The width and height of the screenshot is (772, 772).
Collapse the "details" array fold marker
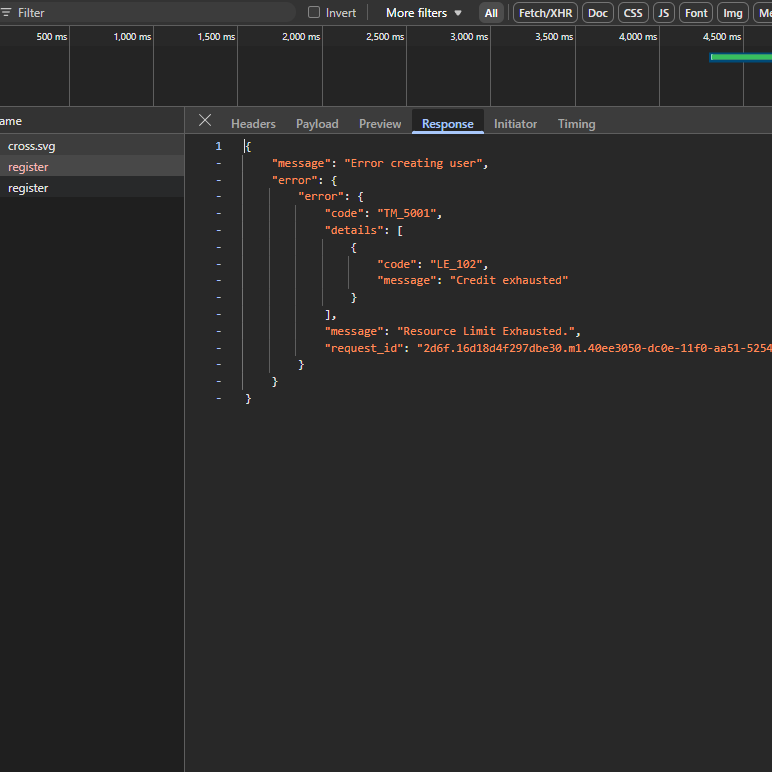[x=218, y=230]
